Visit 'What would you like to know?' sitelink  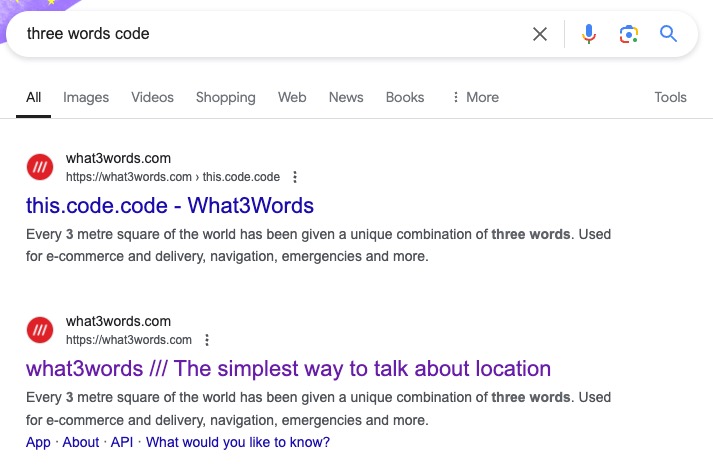pos(238,442)
